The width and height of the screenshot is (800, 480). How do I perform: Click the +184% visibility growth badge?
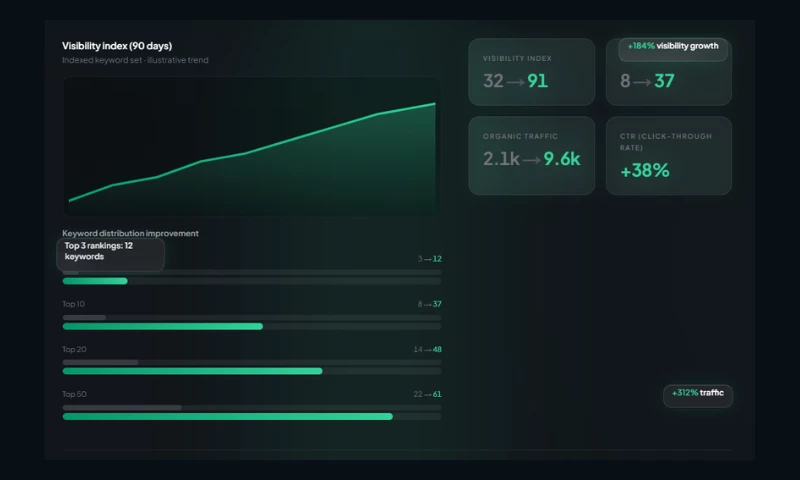coord(673,49)
